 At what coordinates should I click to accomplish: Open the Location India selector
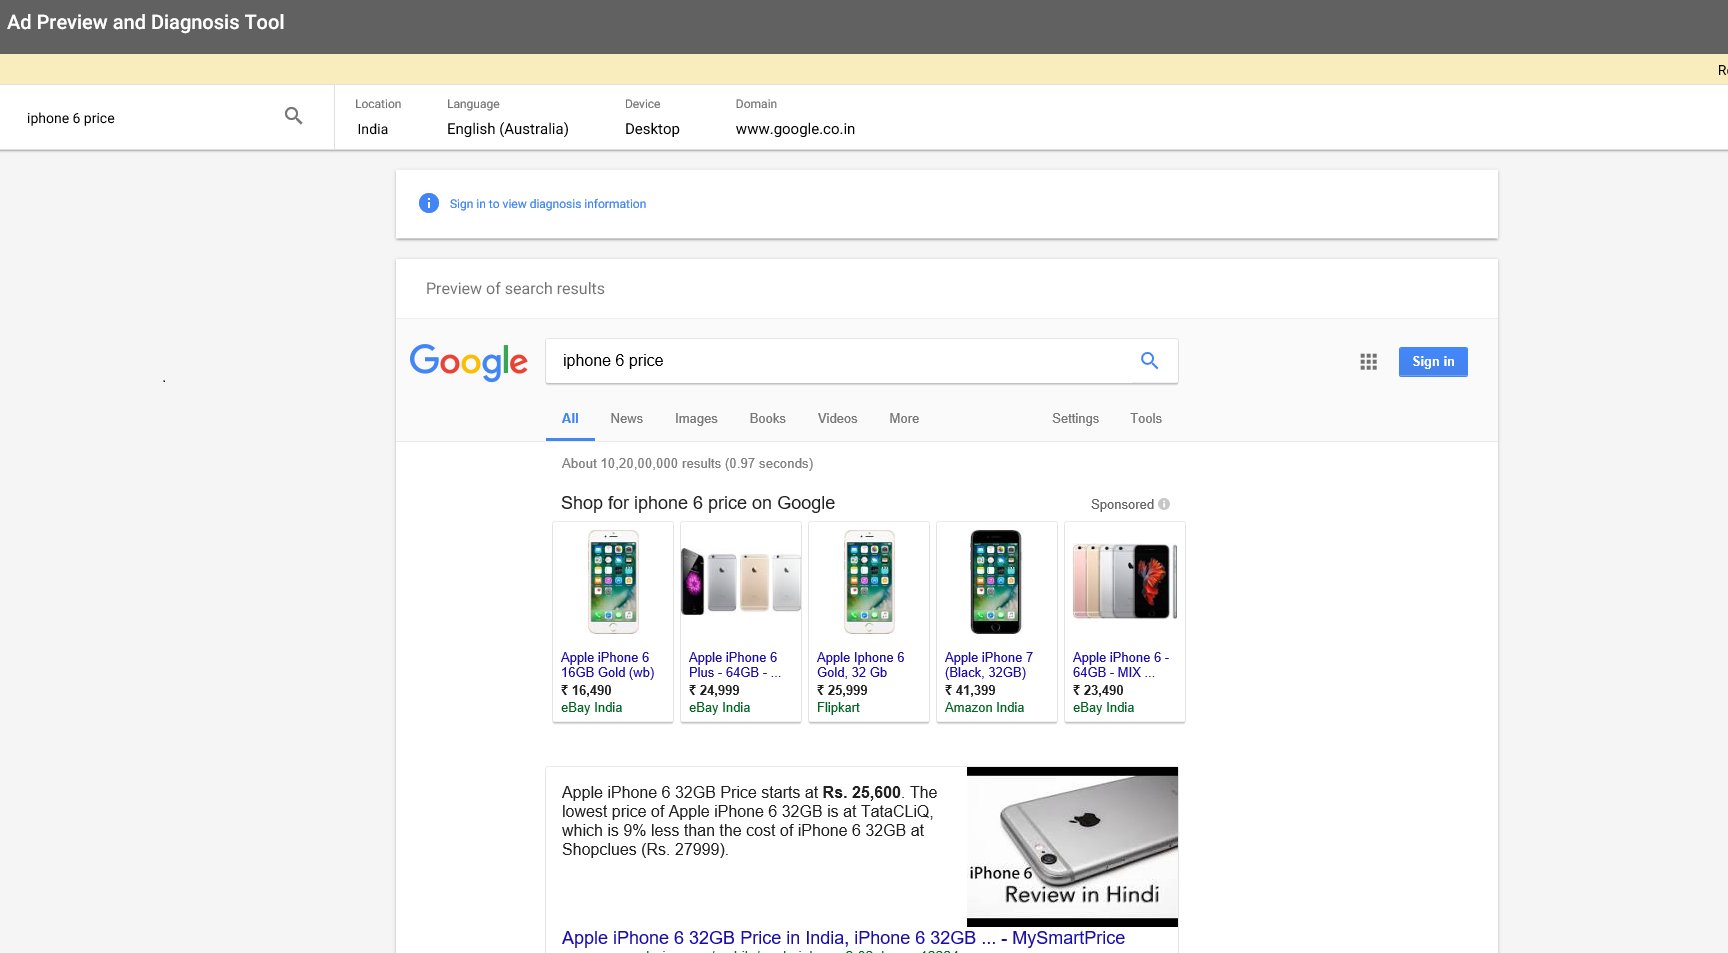point(378,117)
